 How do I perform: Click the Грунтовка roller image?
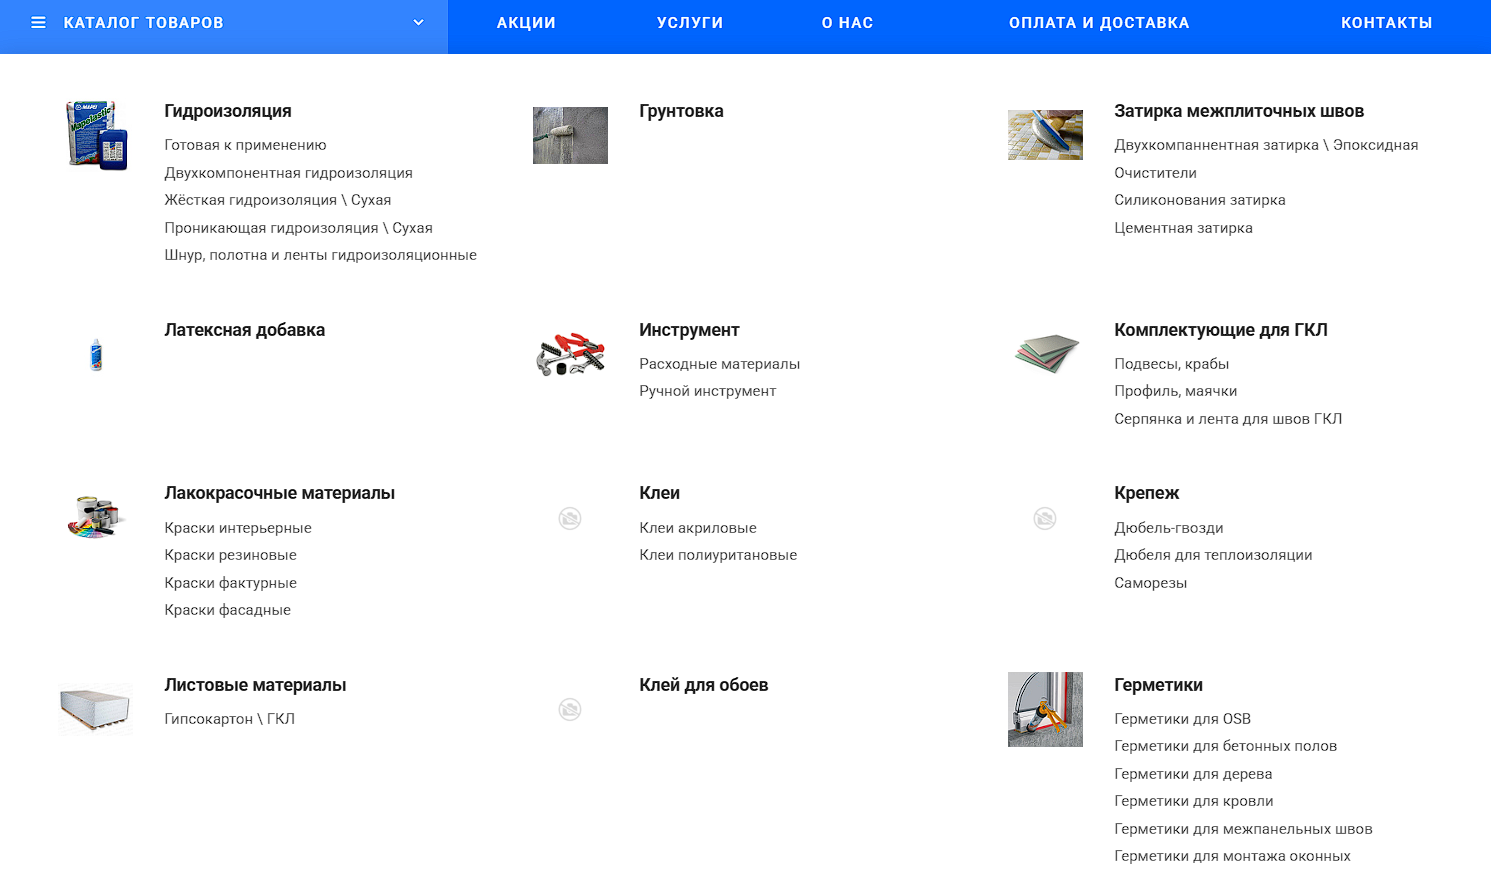click(x=570, y=135)
